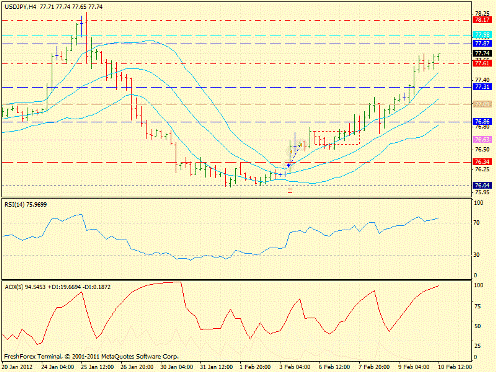Click the 3 Feb 04:00 time label
This screenshot has width=496, height=372.
(296, 367)
